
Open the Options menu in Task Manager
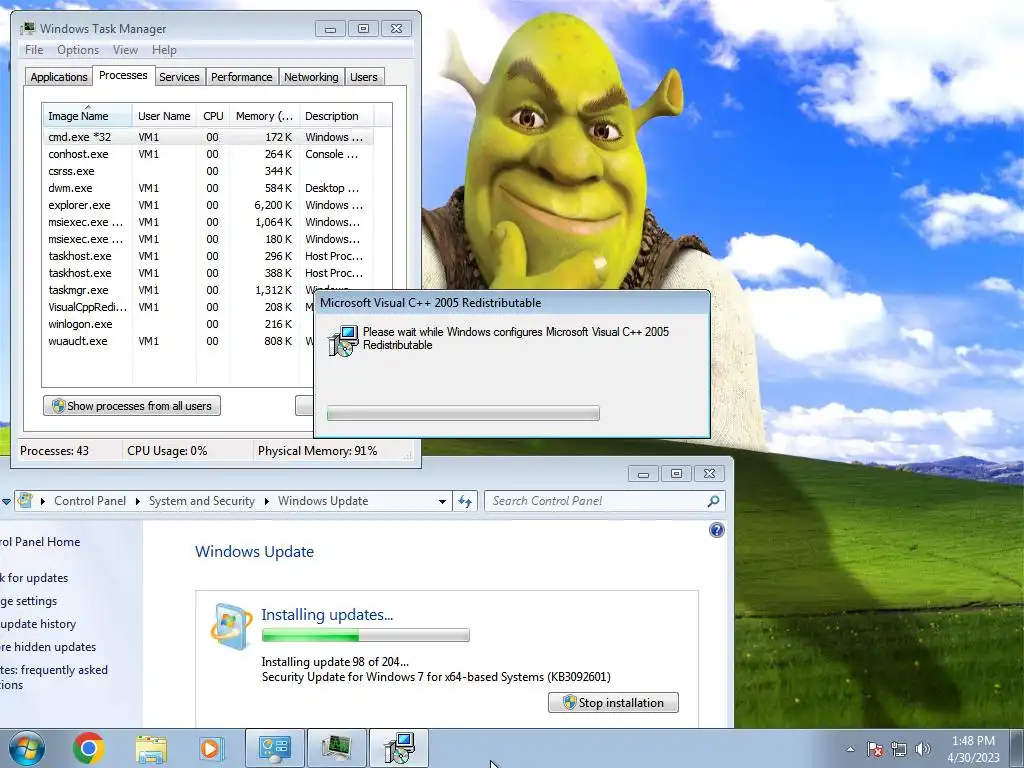click(x=78, y=50)
